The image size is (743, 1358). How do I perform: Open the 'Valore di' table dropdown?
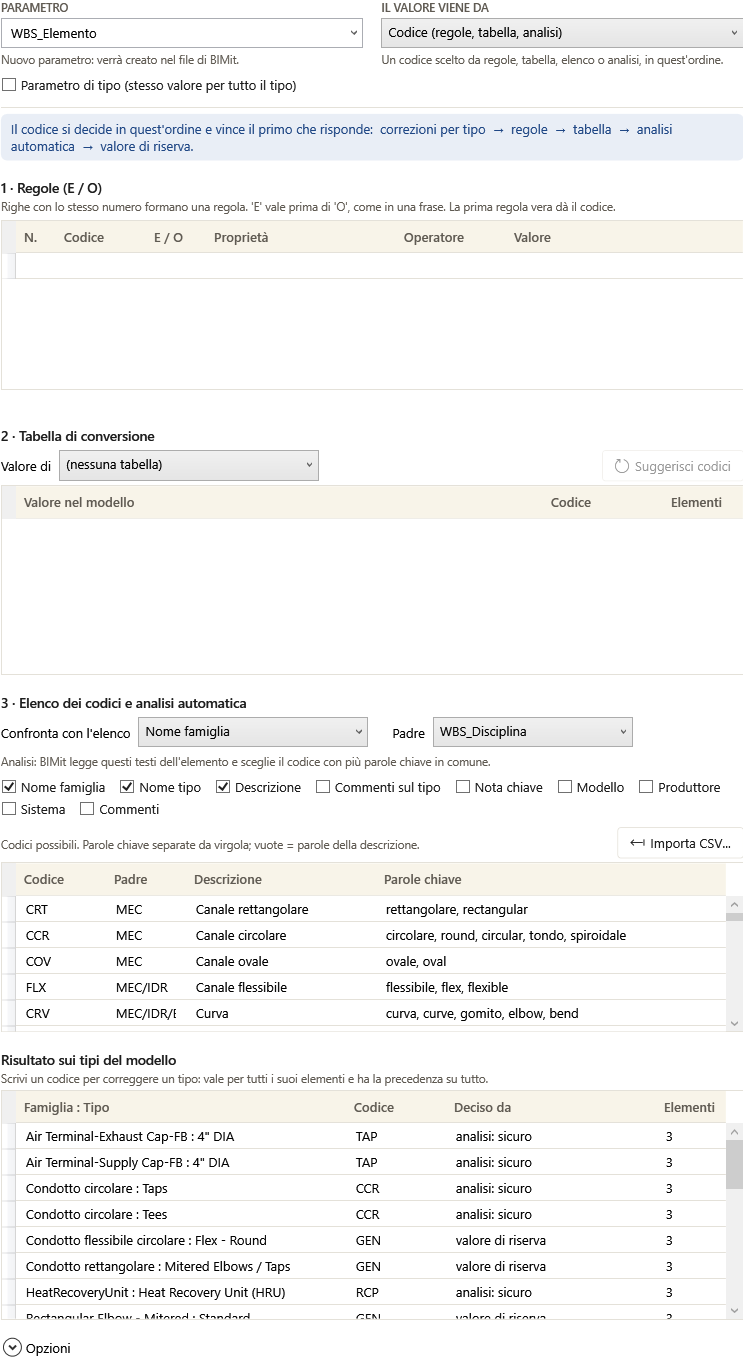coord(189,465)
